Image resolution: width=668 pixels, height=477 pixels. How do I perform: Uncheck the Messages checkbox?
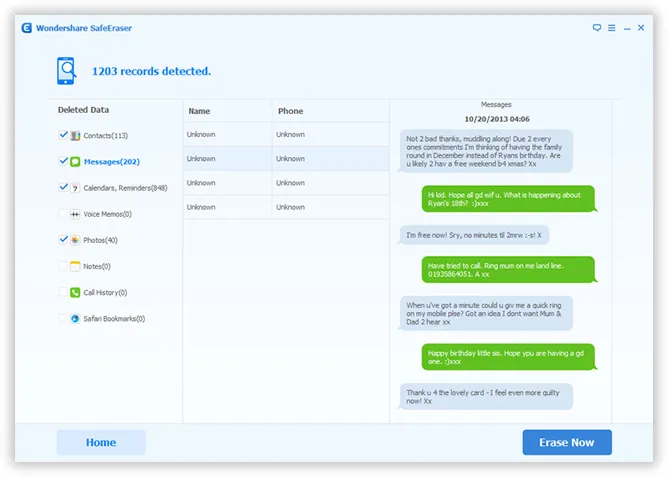[63, 161]
